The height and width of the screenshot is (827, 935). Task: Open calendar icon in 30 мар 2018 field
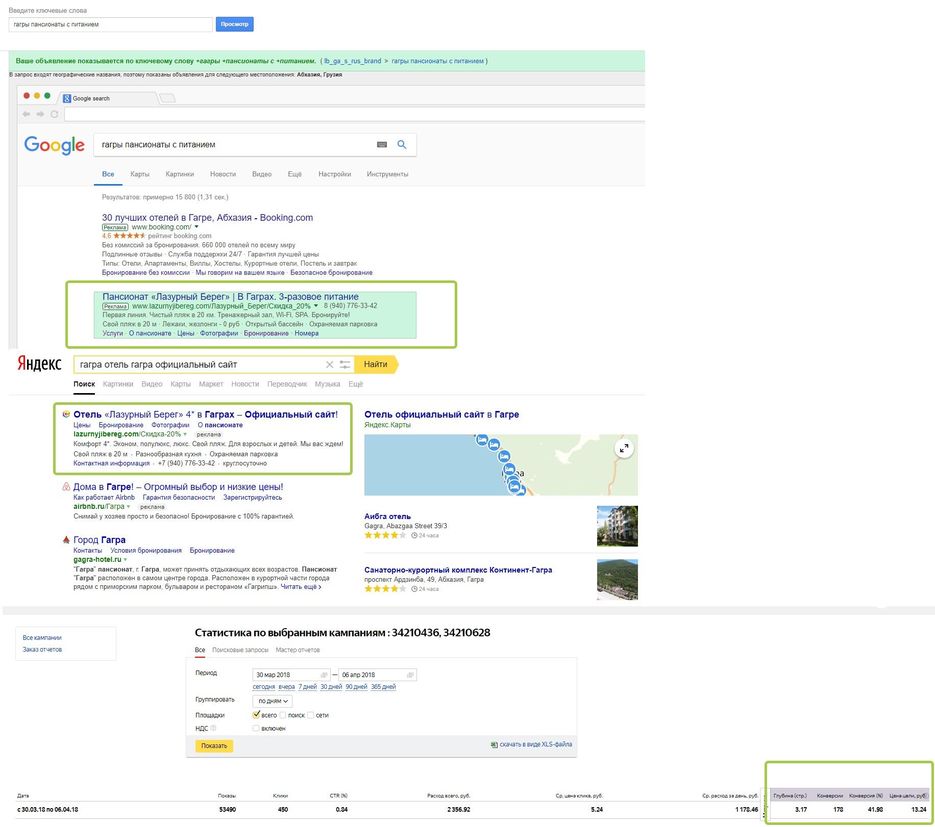pos(324,675)
